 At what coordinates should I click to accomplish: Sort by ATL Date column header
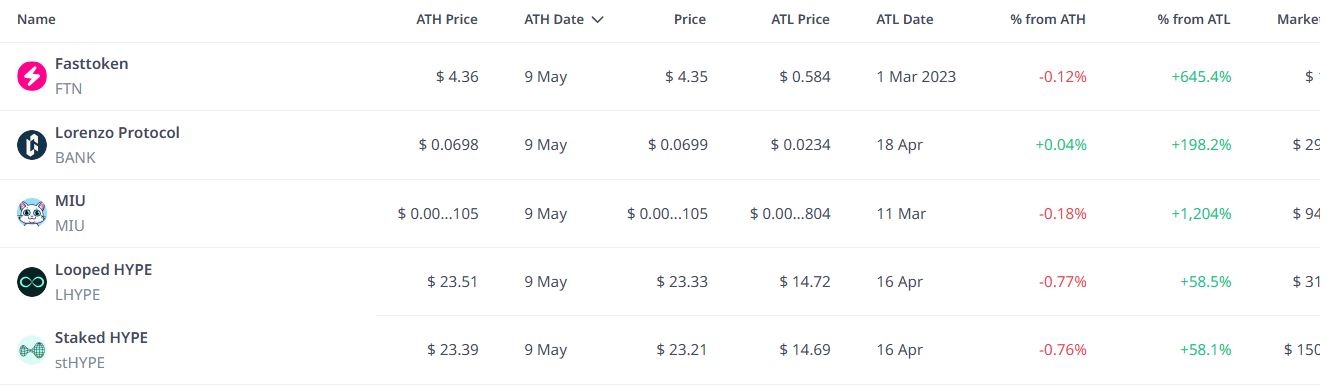point(905,19)
